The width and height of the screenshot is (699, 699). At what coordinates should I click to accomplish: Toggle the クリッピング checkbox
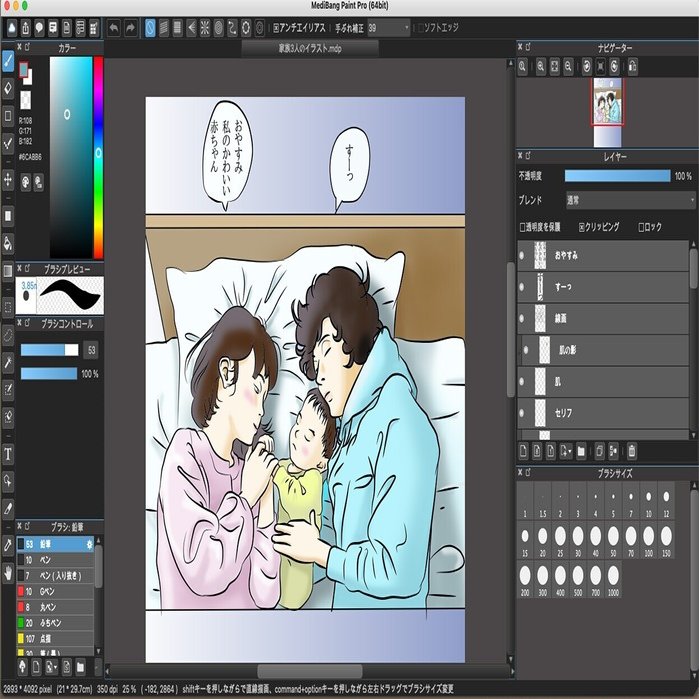click(x=582, y=227)
